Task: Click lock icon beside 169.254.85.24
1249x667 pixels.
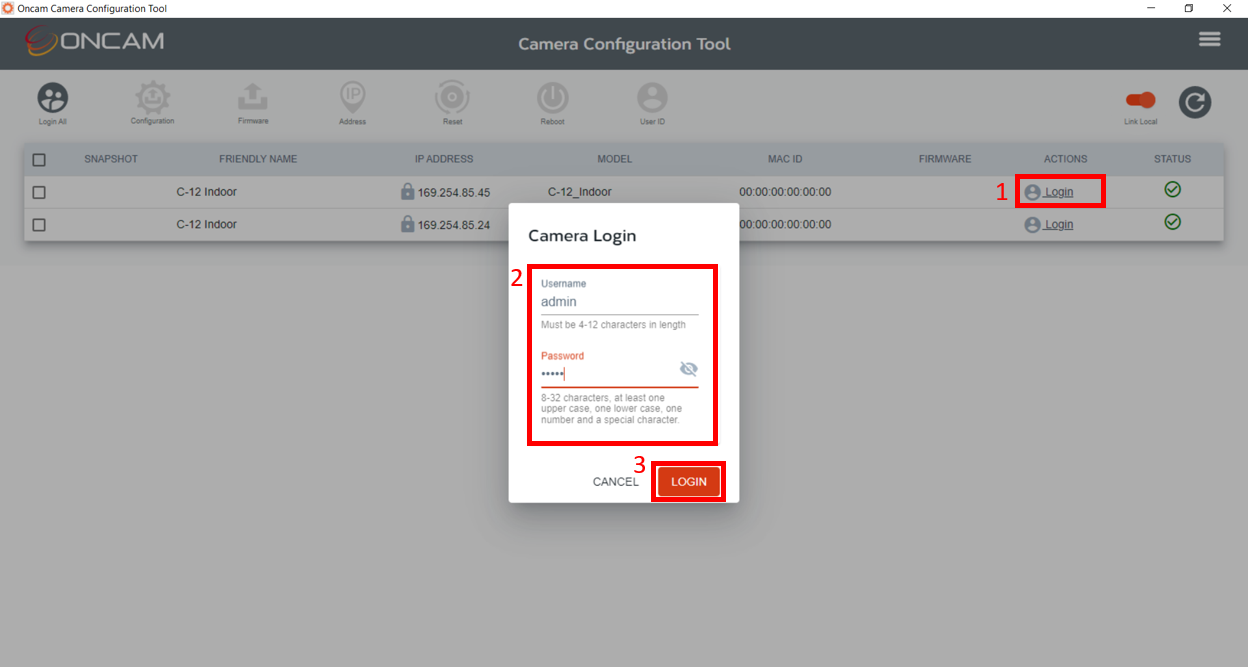Action: 407,224
